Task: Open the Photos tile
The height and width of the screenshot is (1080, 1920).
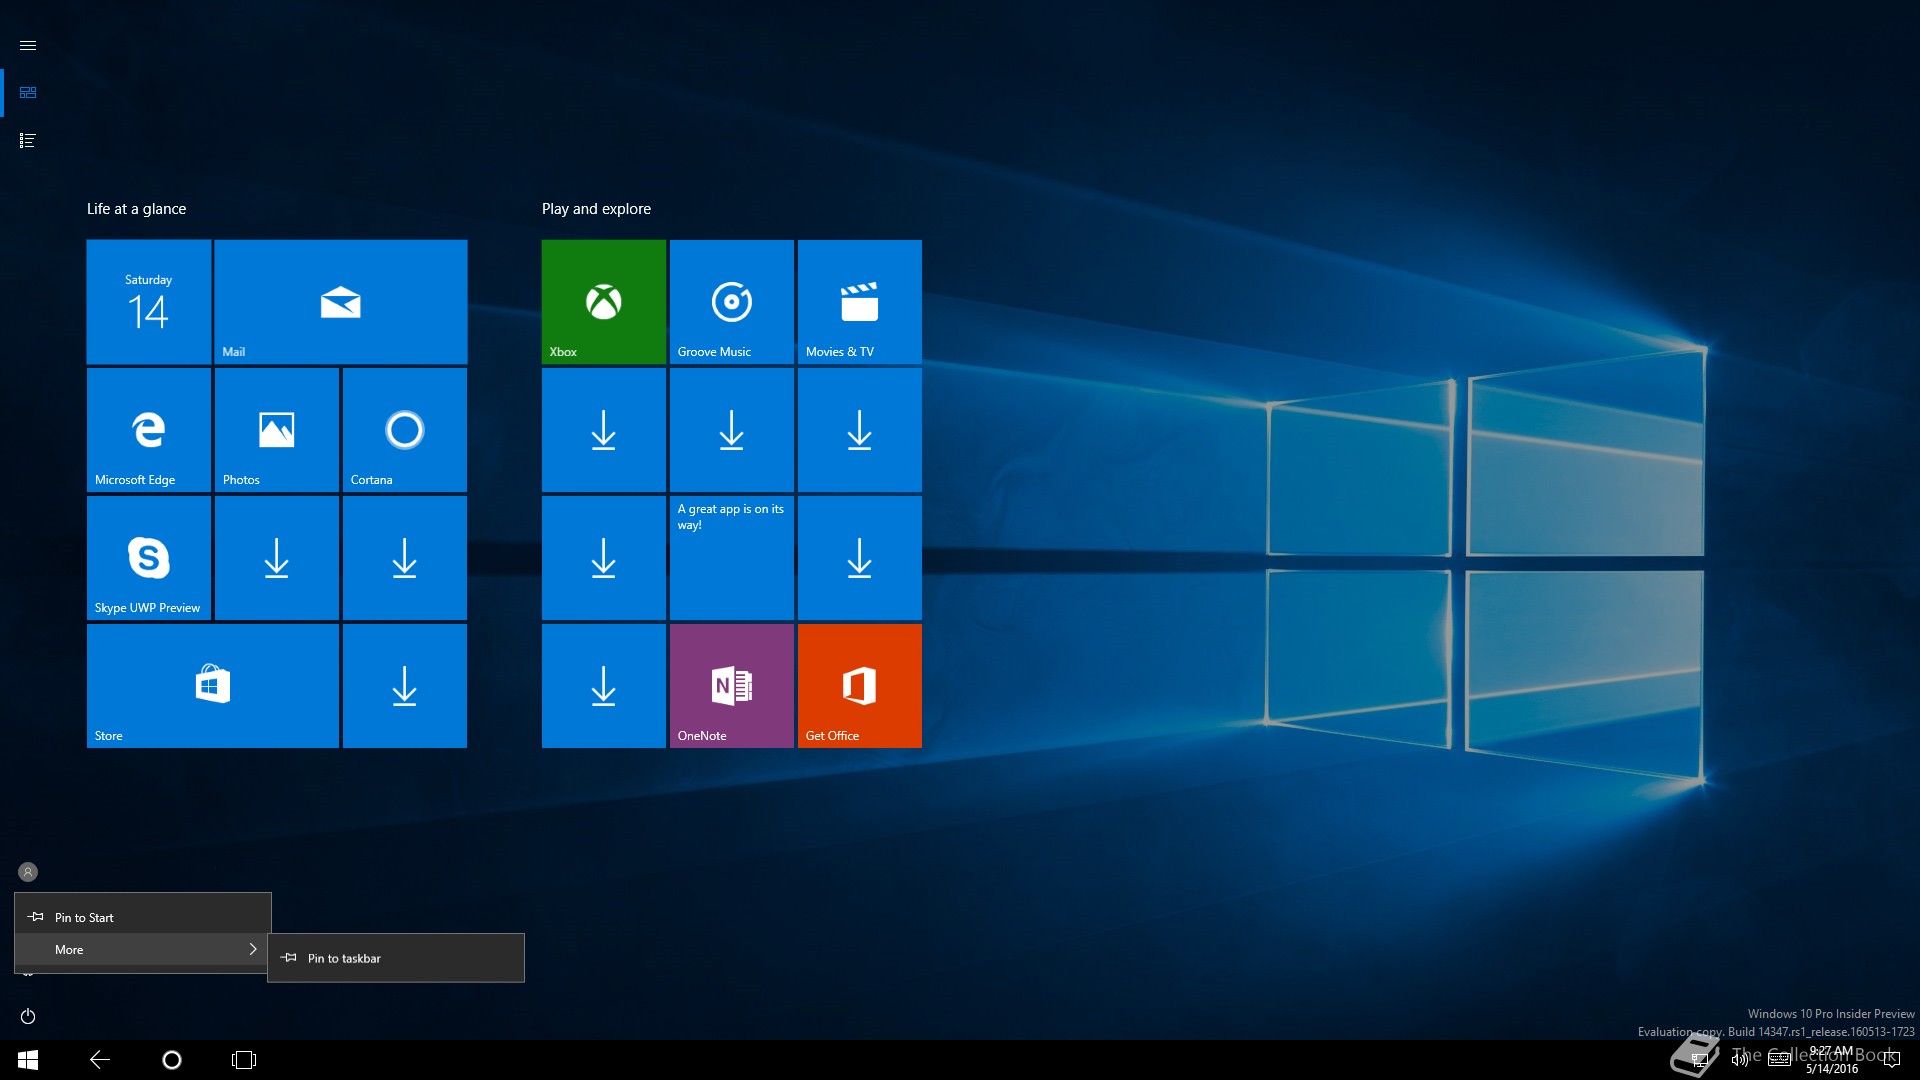Action: [277, 430]
